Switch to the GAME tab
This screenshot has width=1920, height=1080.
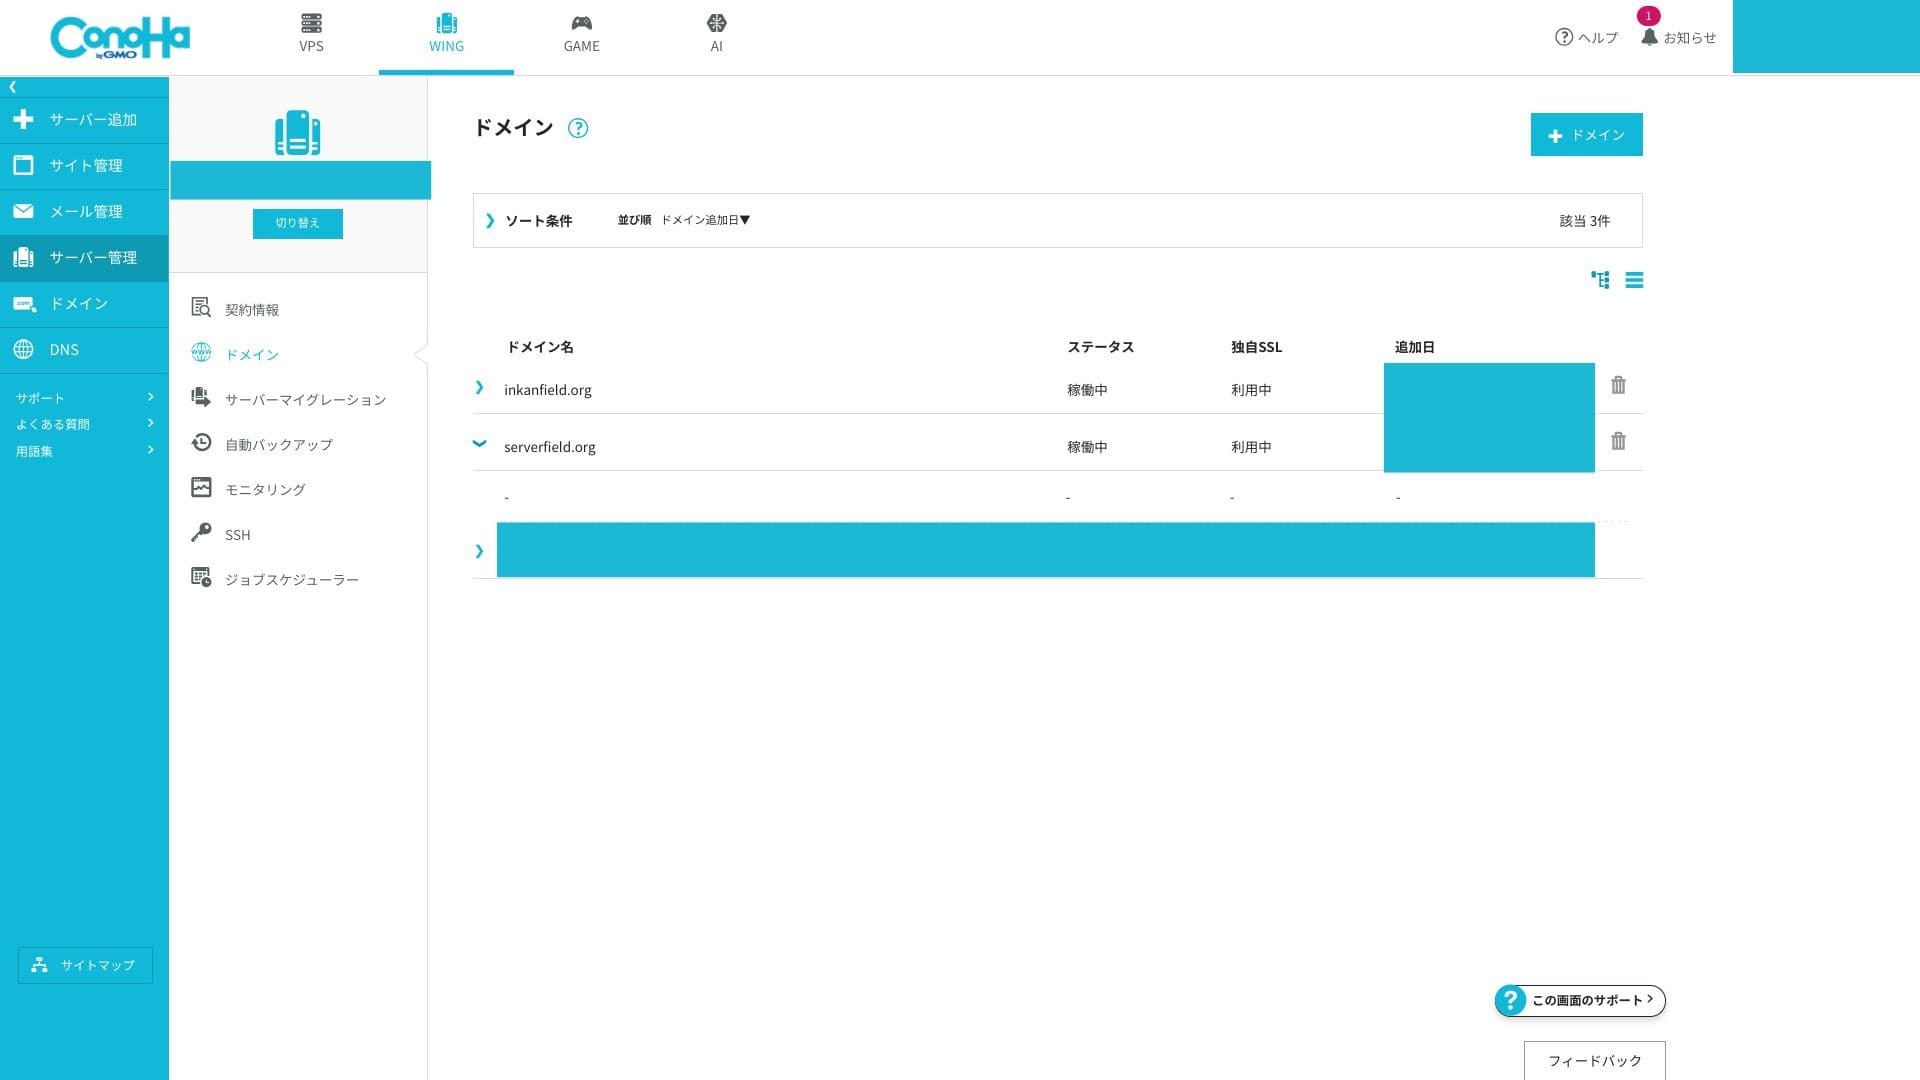click(x=581, y=33)
